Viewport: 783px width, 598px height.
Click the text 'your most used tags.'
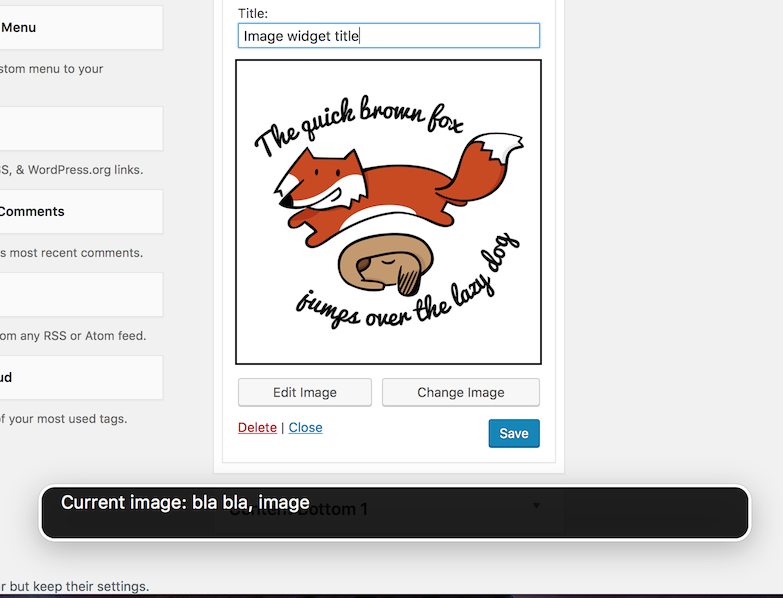coord(68,419)
